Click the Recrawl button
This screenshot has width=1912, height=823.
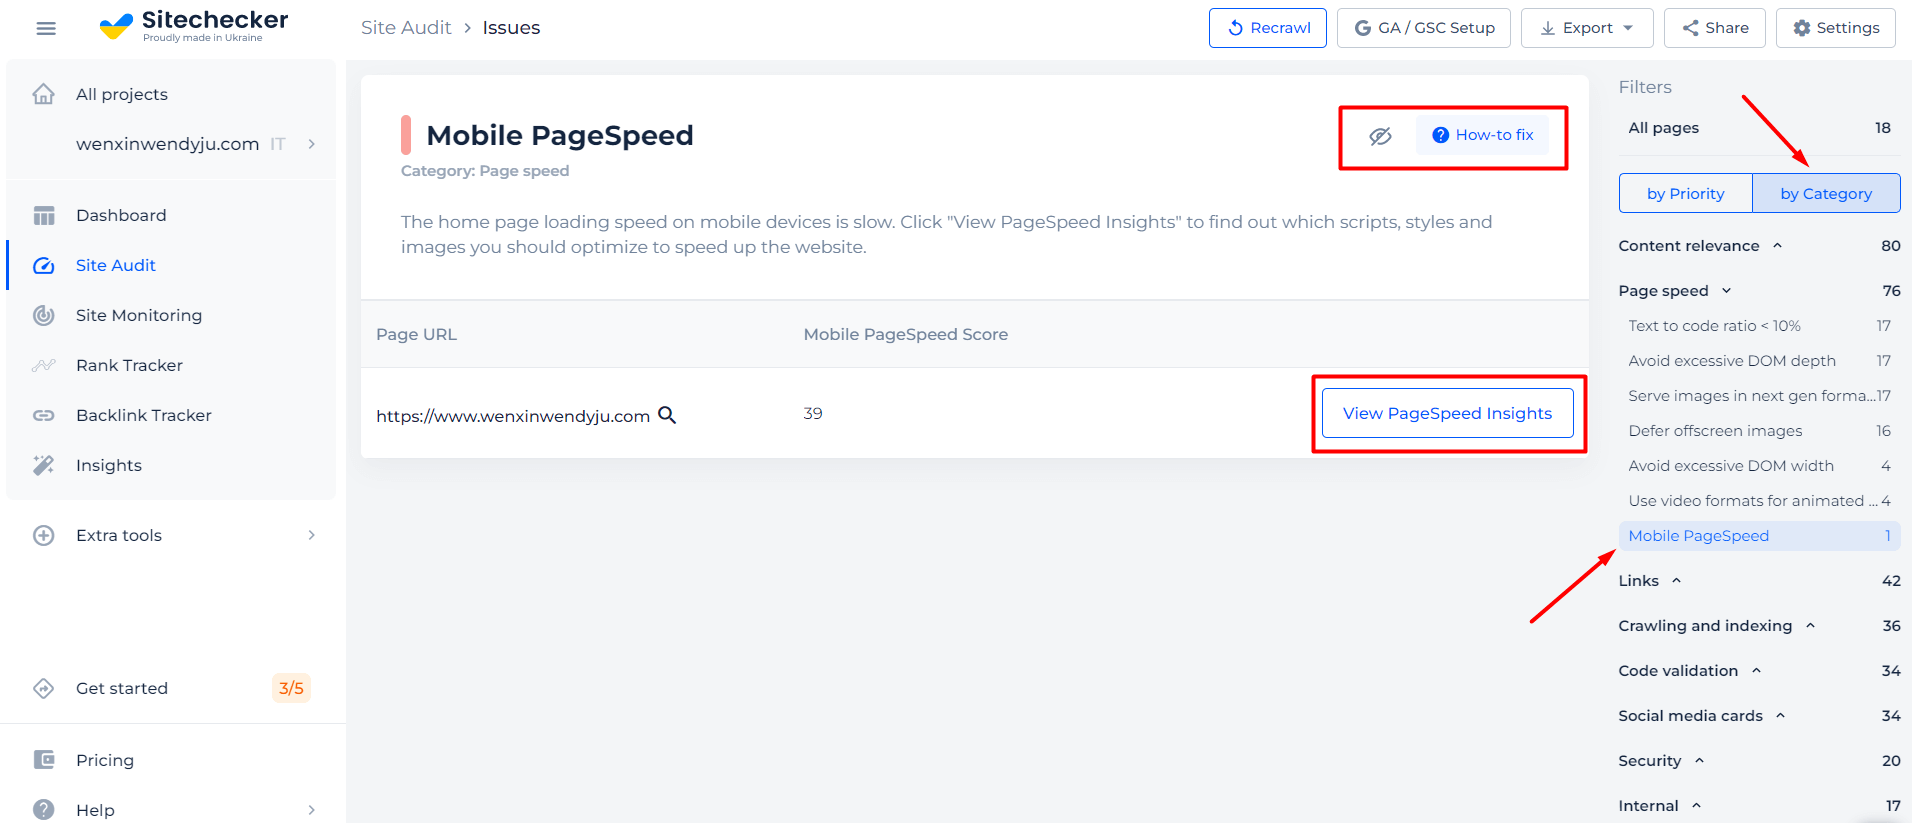pyautogui.click(x=1268, y=28)
